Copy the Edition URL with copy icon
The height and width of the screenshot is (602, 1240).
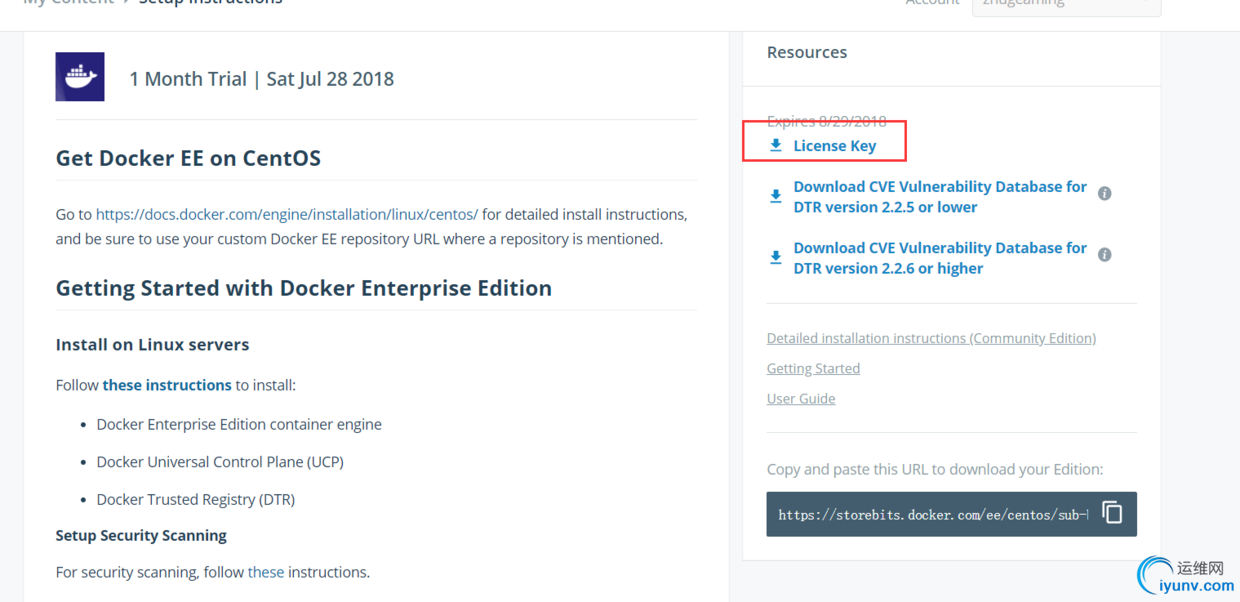pyautogui.click(x=1112, y=513)
